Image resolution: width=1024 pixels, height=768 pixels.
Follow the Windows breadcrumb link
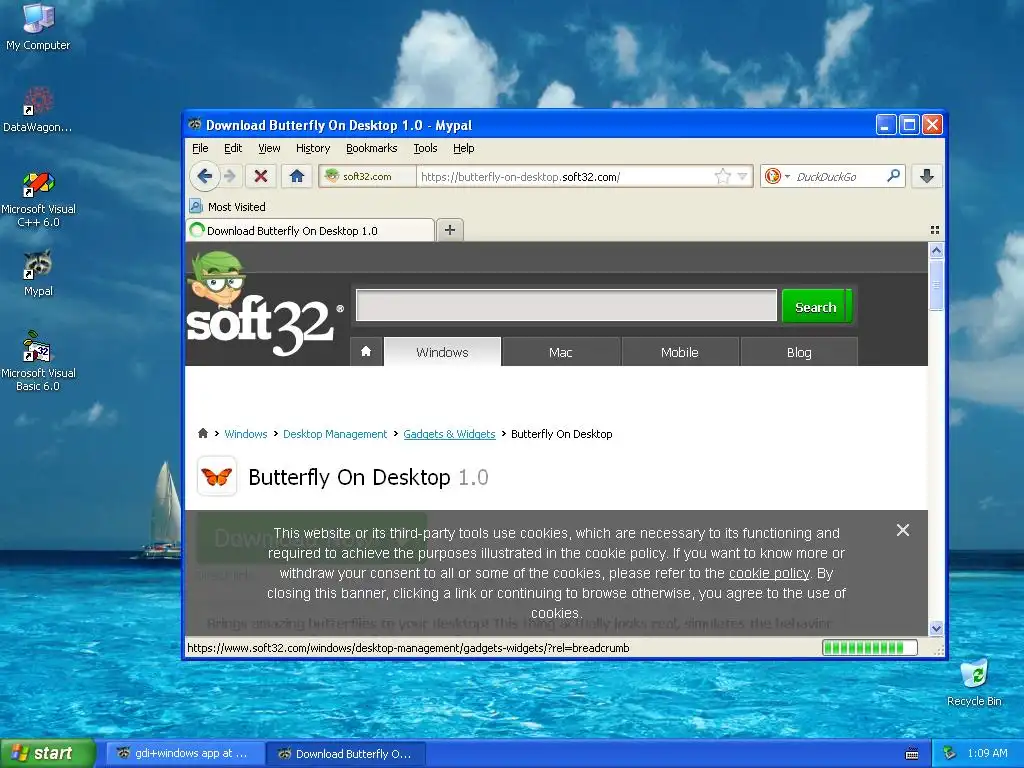coord(246,434)
